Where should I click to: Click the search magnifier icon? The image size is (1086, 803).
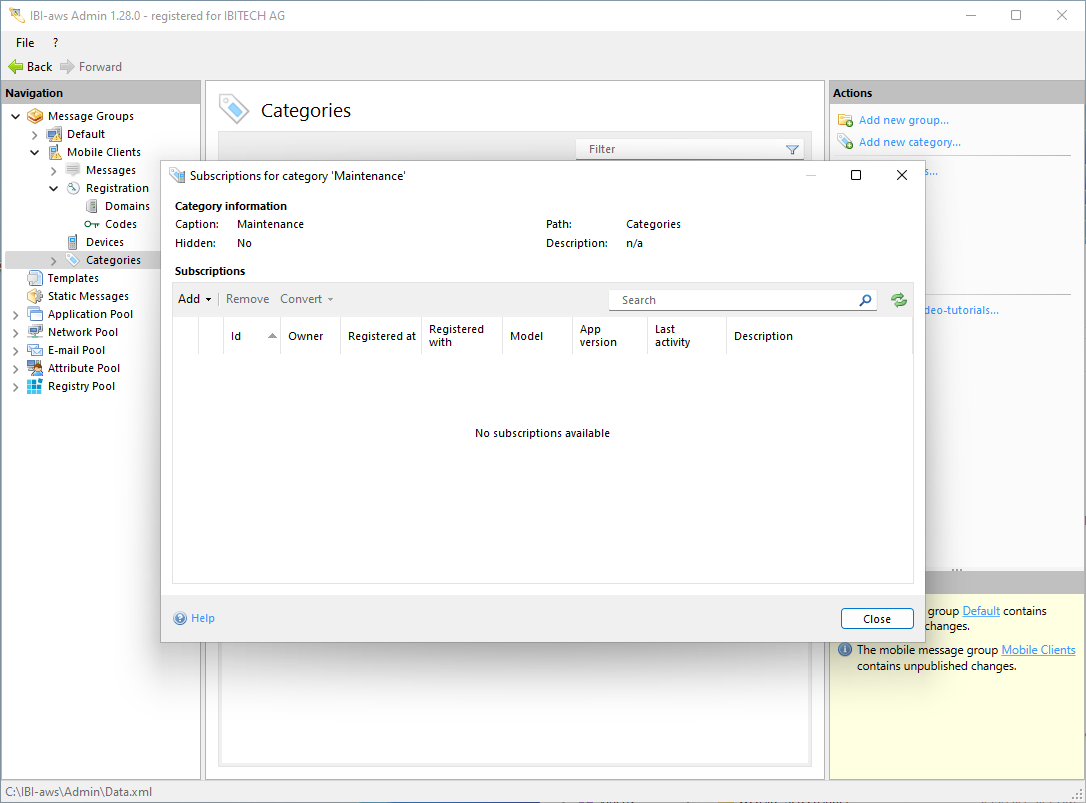[865, 300]
